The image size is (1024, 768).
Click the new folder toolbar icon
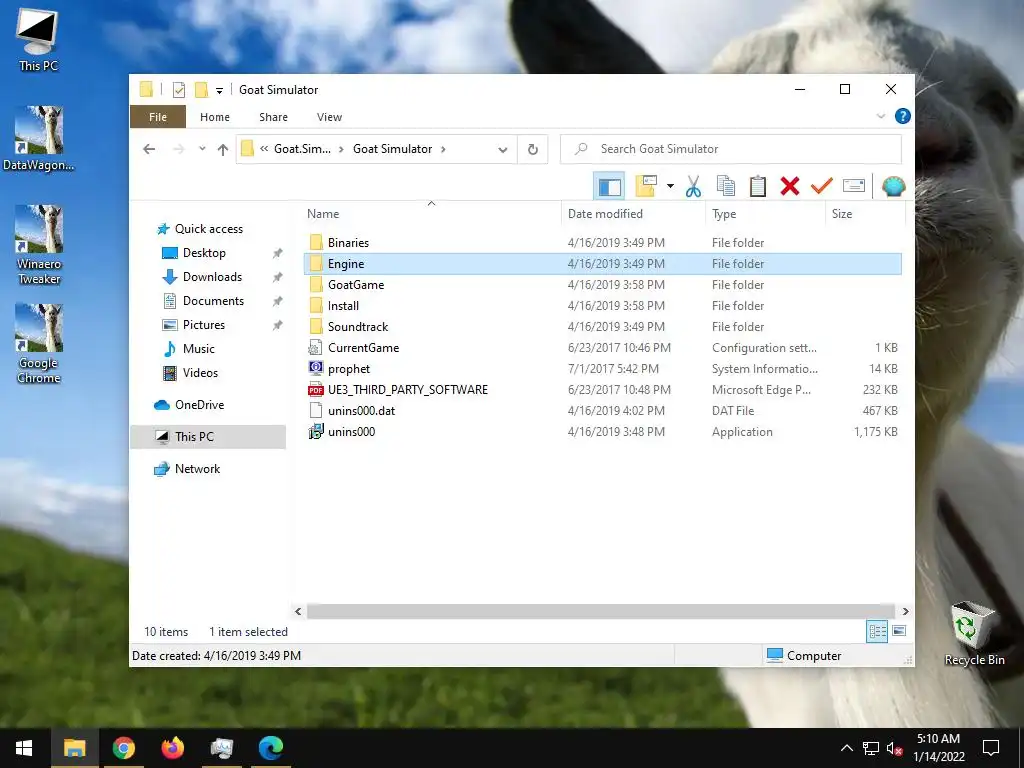click(646, 186)
